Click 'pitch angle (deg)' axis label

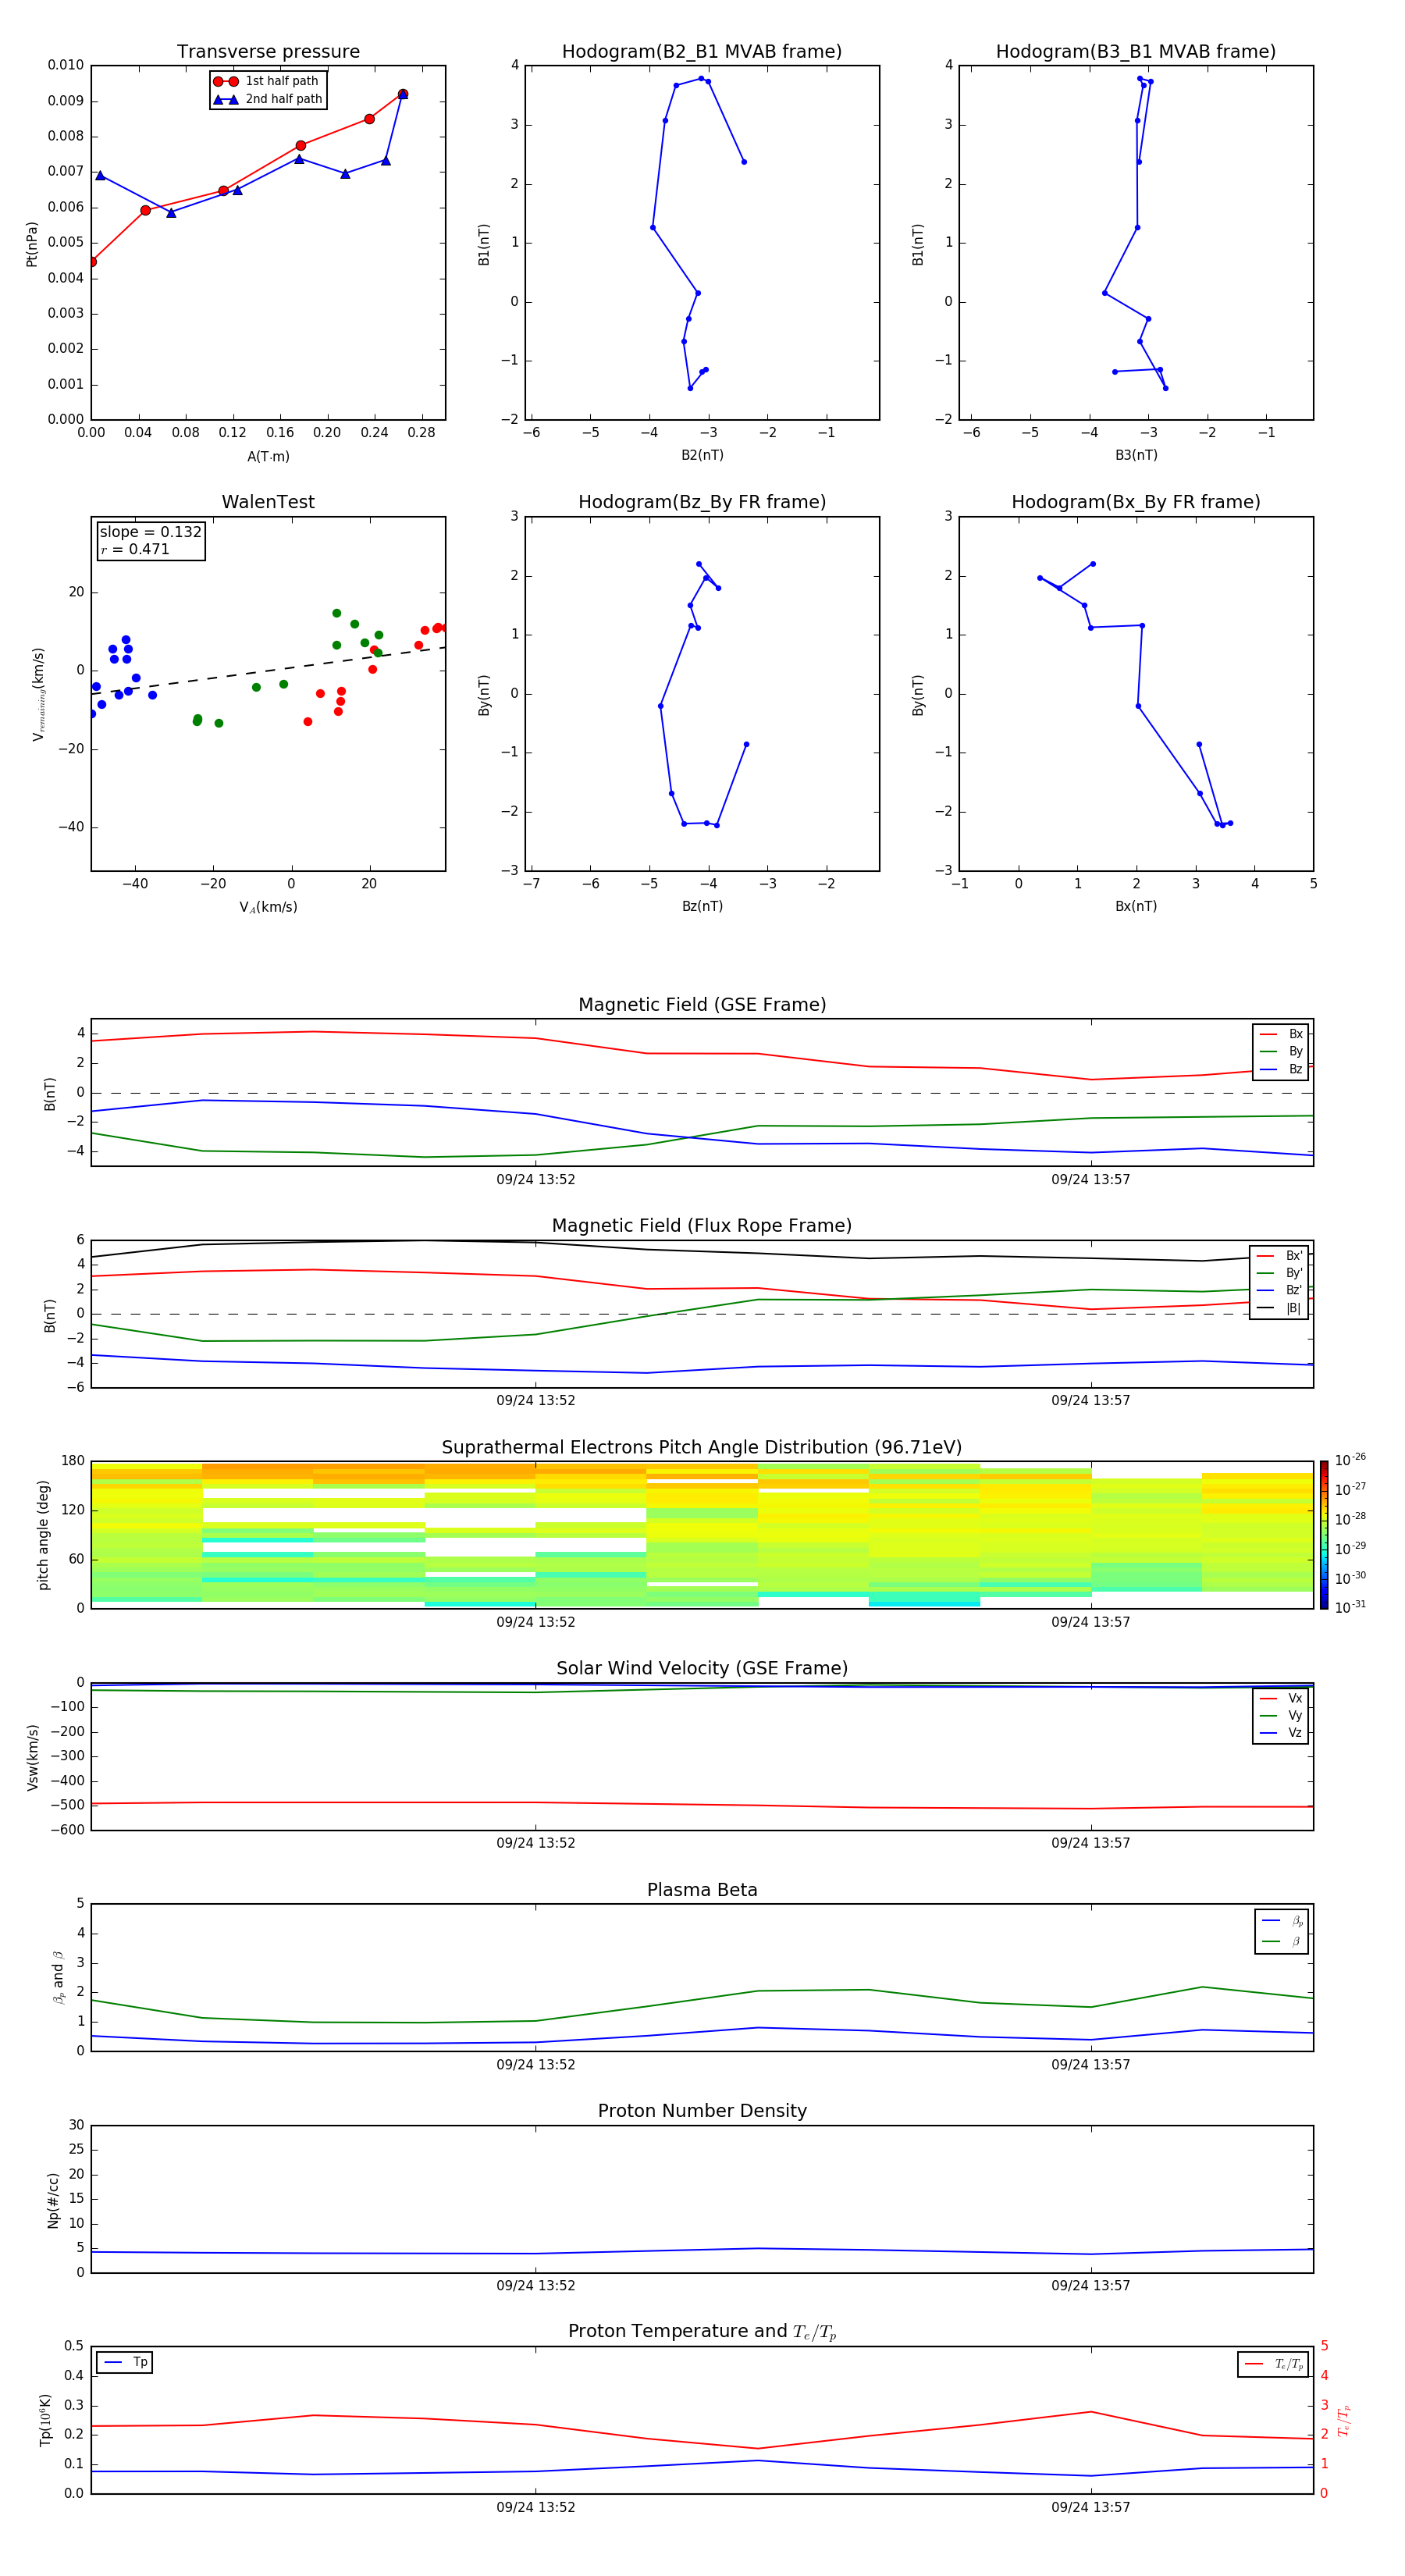(x=43, y=1535)
